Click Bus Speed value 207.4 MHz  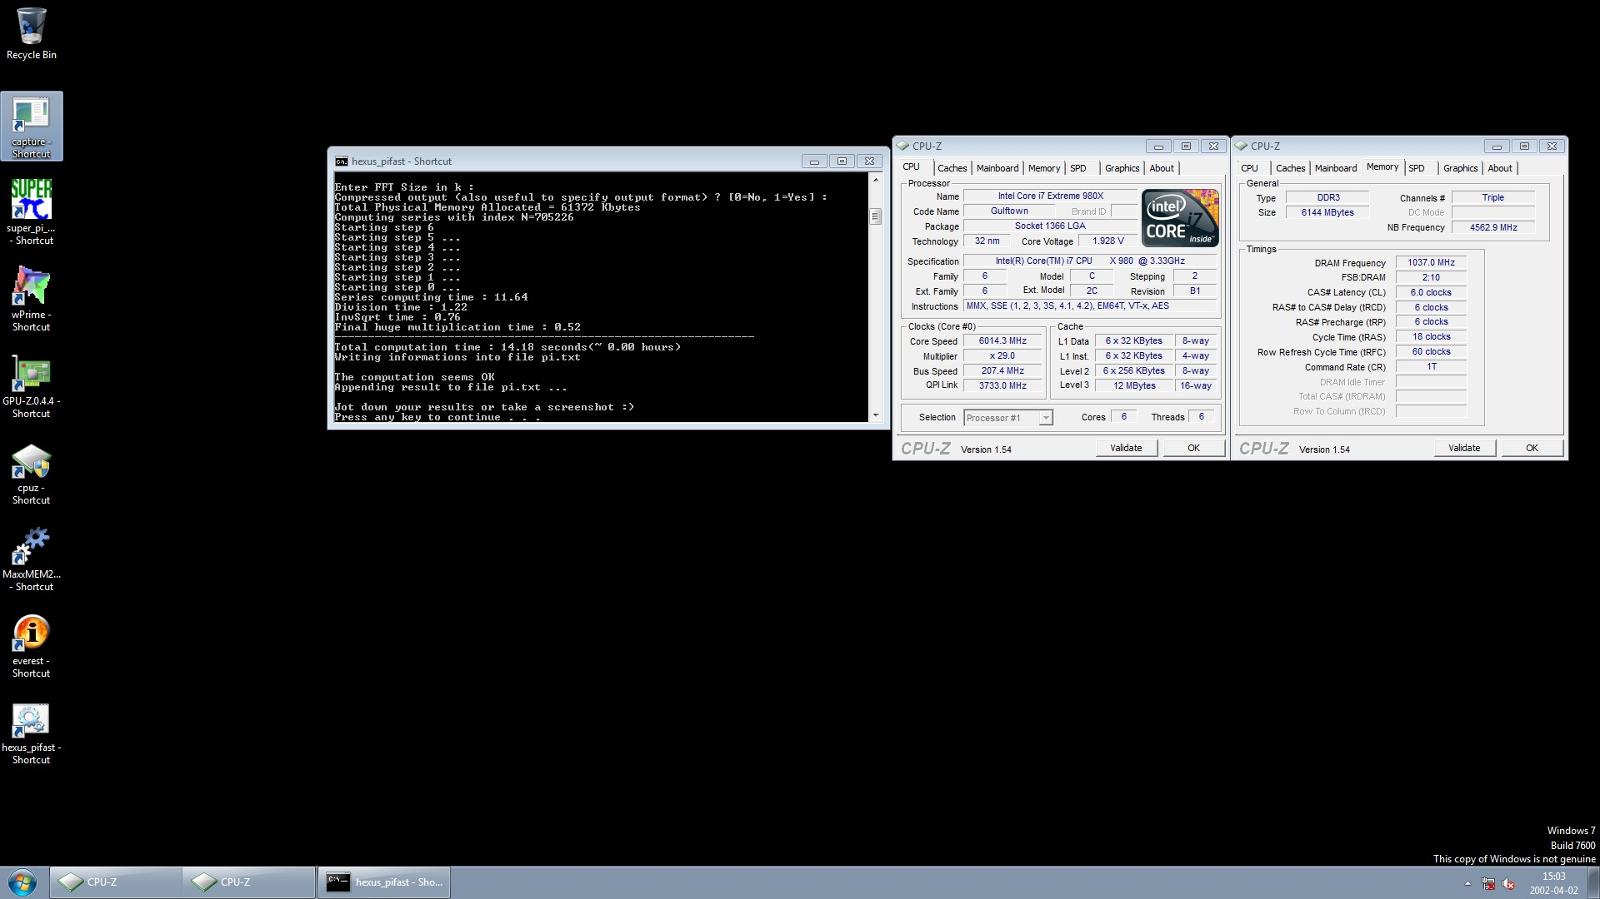point(1003,371)
